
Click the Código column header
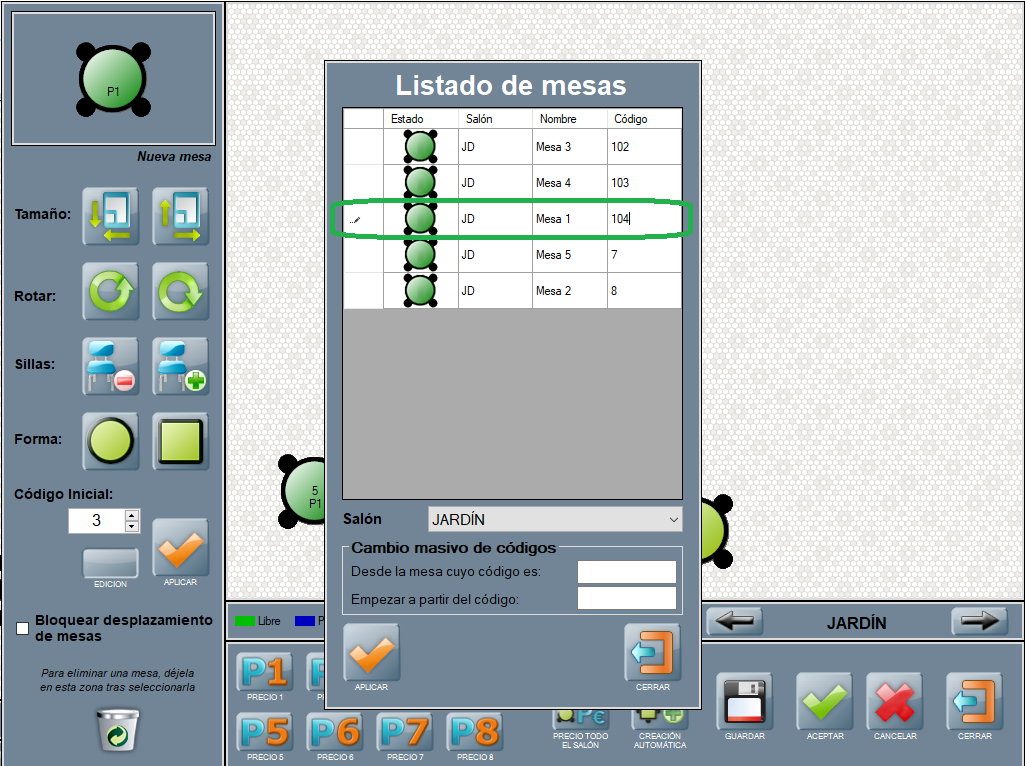(x=631, y=119)
